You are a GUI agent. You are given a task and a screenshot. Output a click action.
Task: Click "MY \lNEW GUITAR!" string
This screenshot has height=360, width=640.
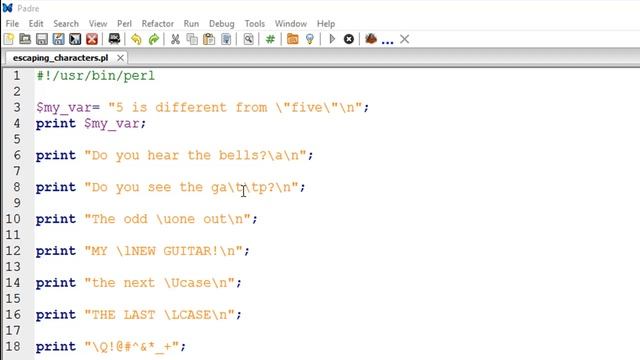point(163,251)
